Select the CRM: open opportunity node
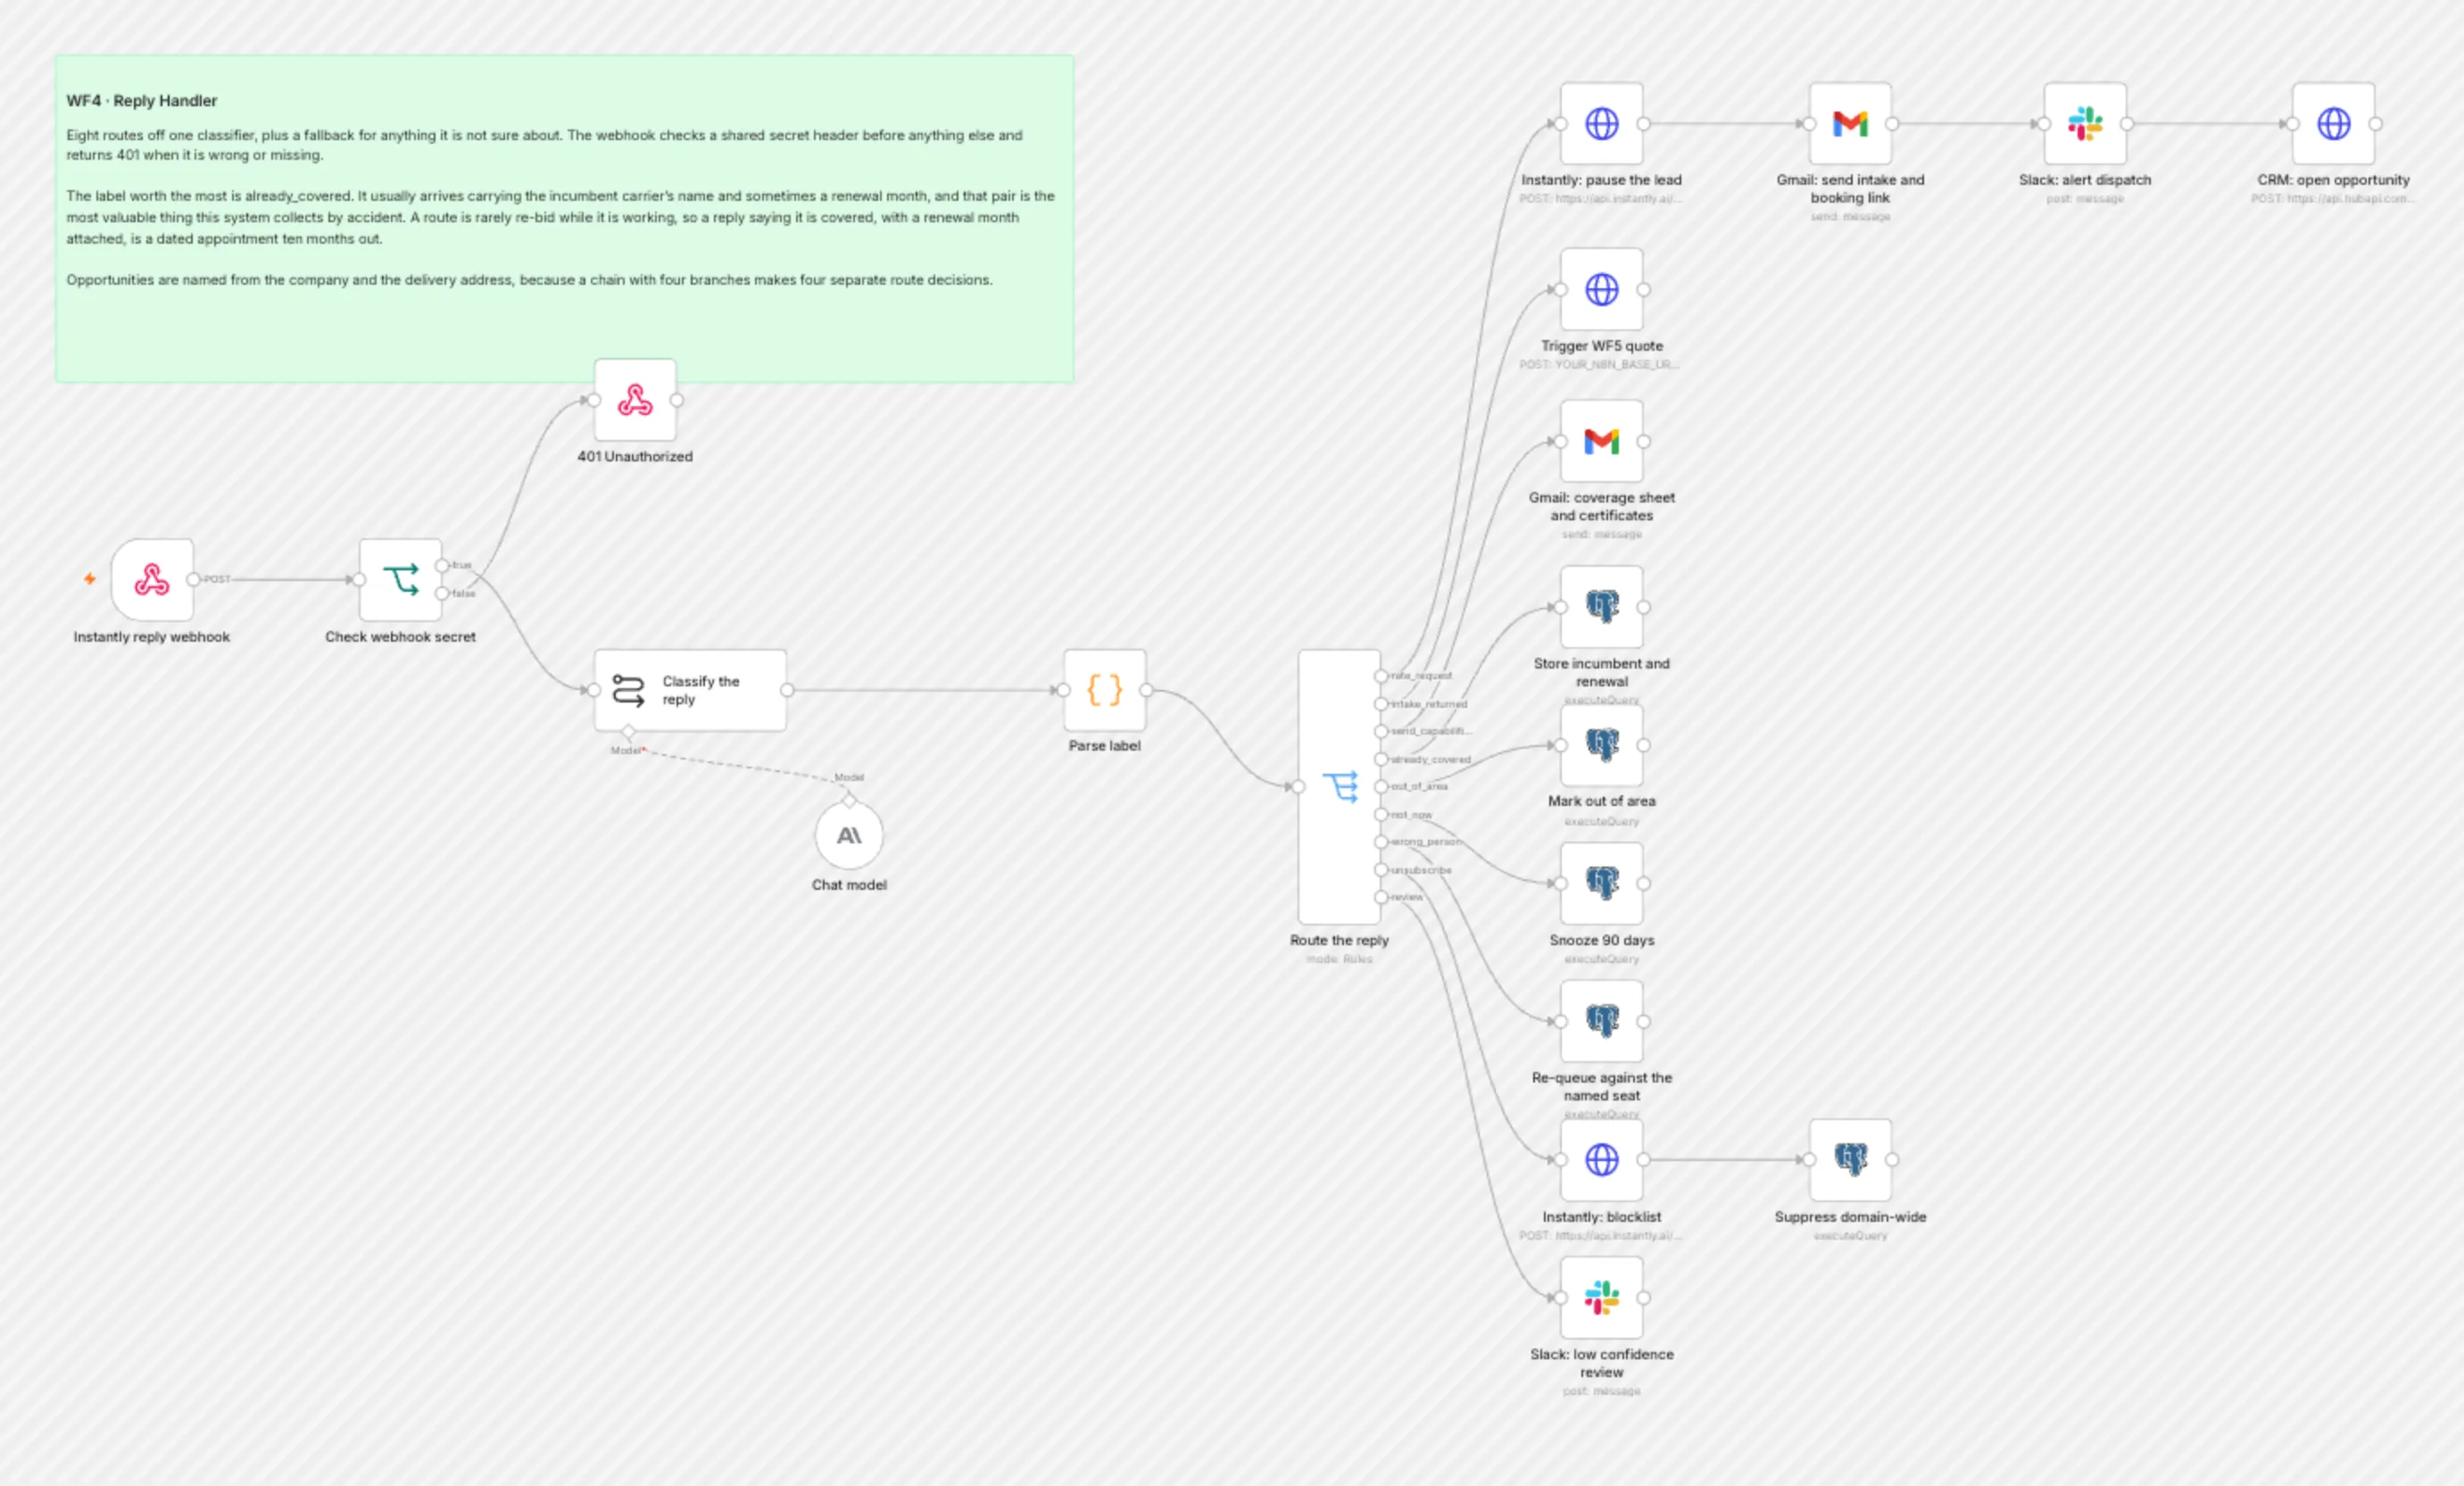 coord(2334,124)
